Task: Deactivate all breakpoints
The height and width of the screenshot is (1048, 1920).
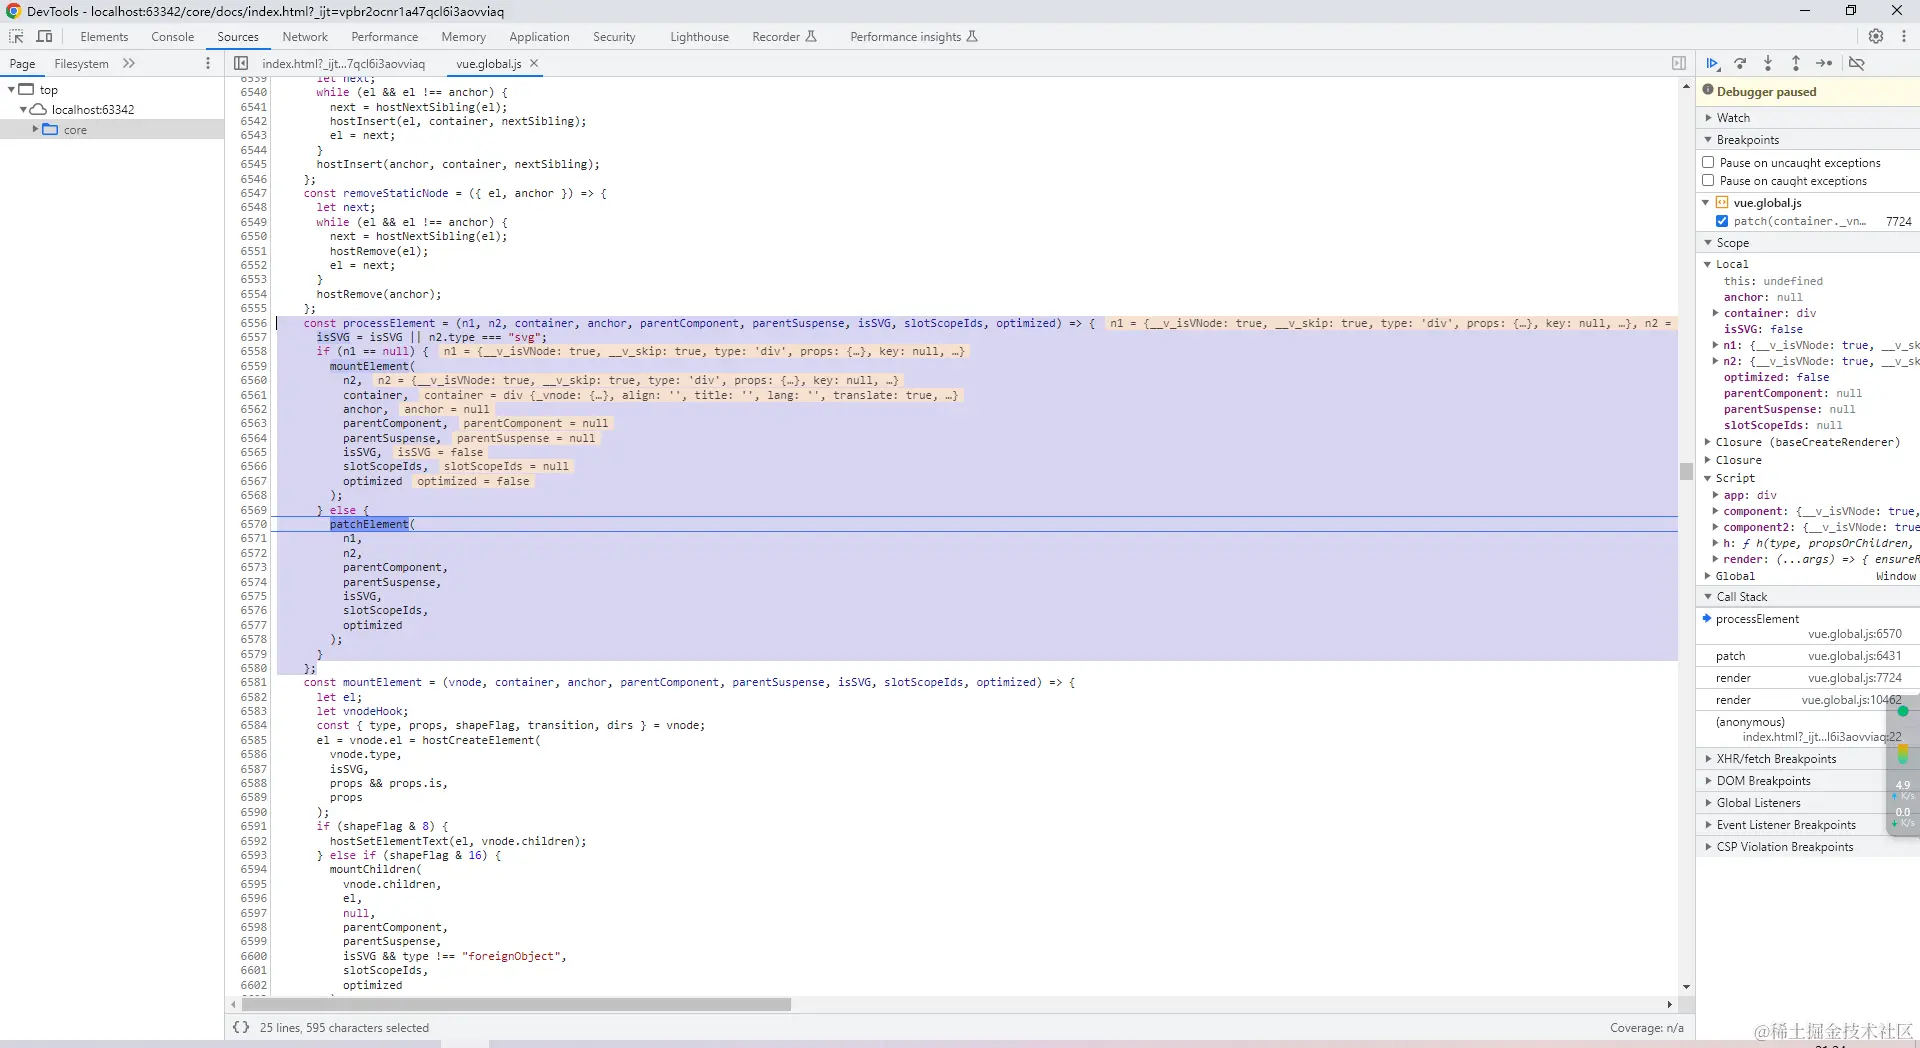Action: (1857, 63)
